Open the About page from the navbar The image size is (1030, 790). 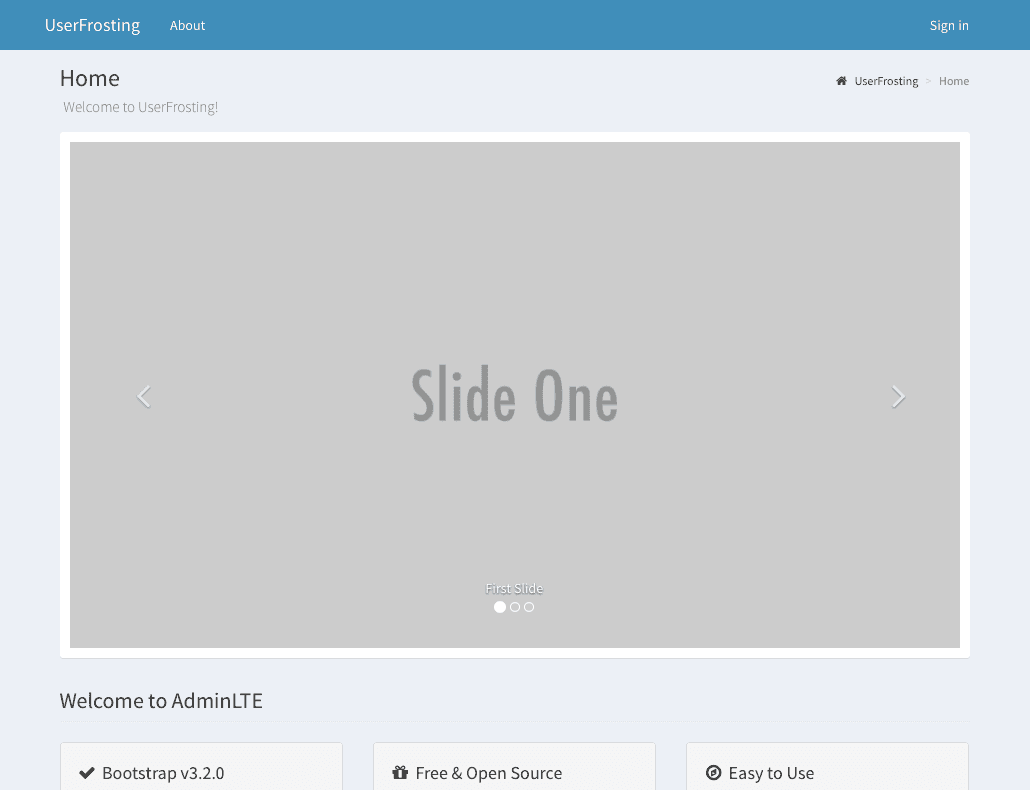pos(187,25)
